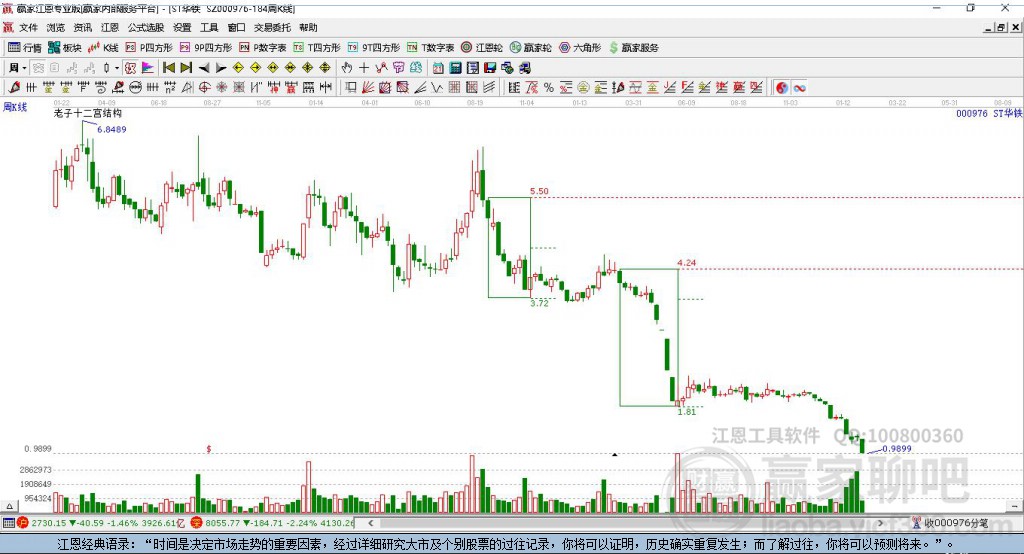Viewport: 1024px width, 554px height.
Task: Open the 文件 menu
Action: click(28, 27)
